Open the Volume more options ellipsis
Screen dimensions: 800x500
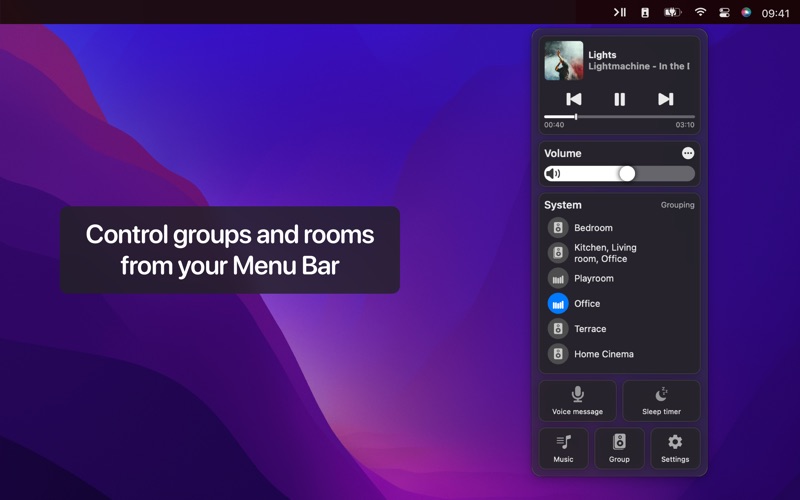click(x=688, y=153)
